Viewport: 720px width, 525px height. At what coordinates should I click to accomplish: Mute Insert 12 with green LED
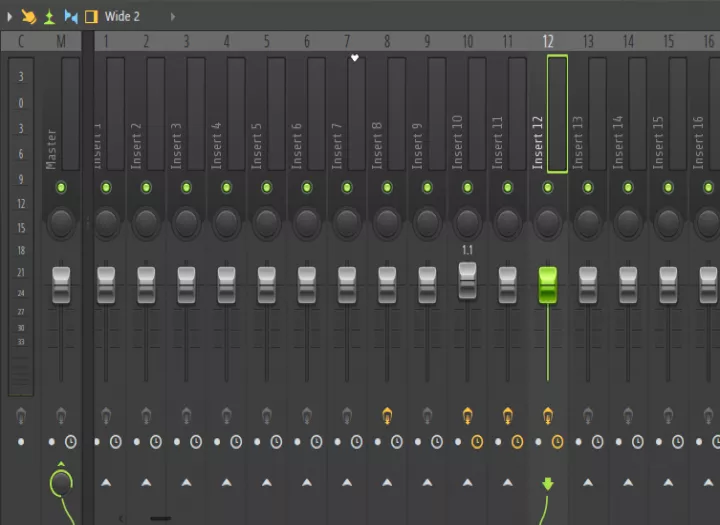[548, 187]
